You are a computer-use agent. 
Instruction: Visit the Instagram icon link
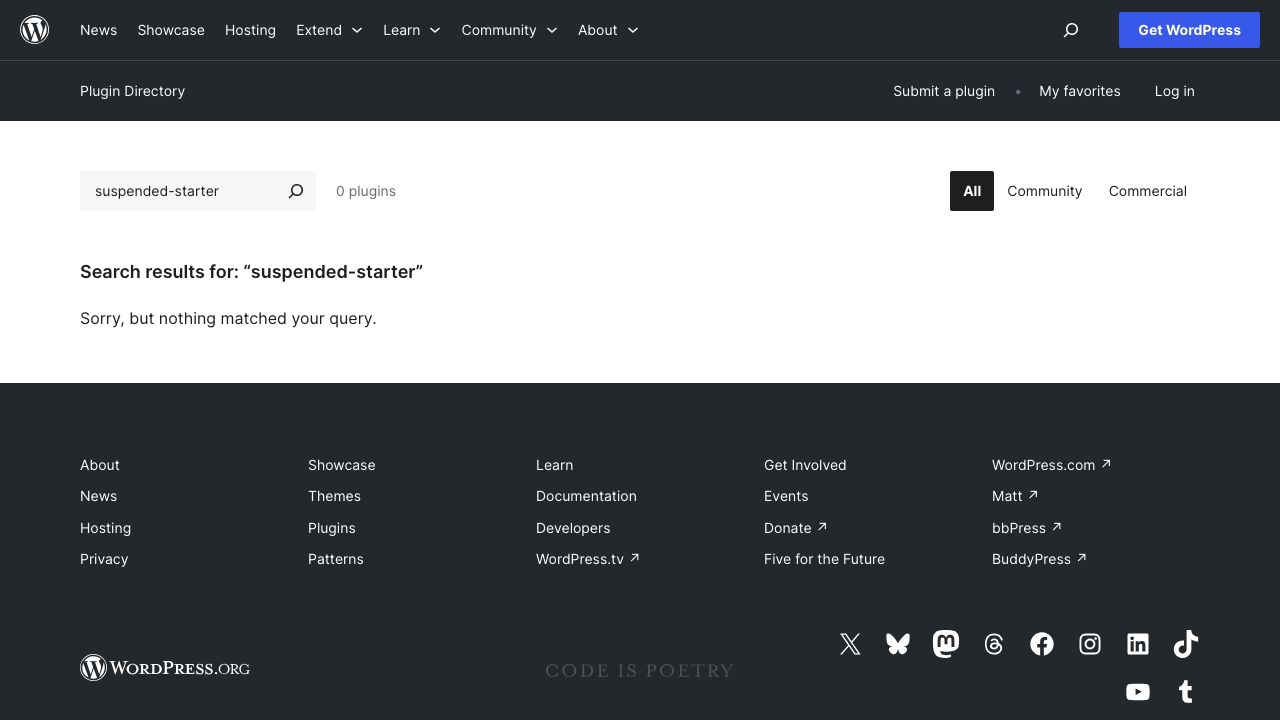pos(1090,644)
